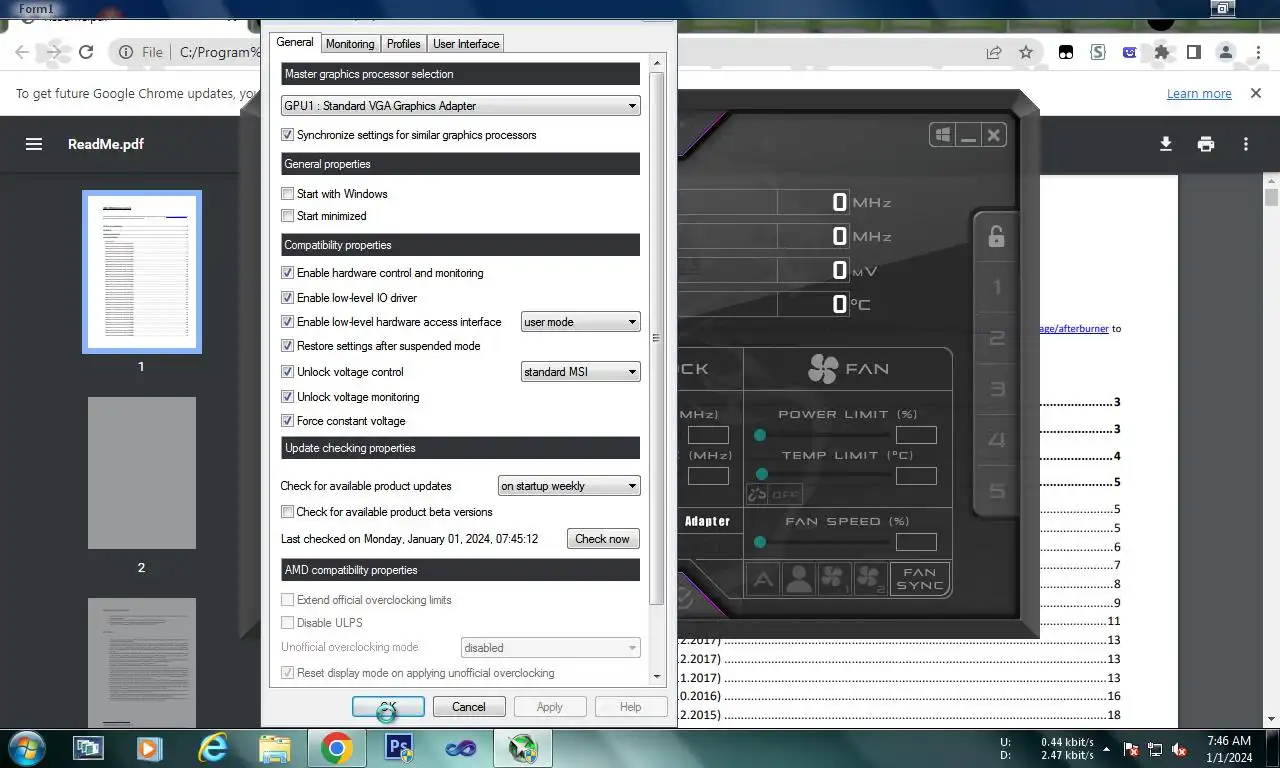Enable Start minimized checkbox
1280x768 pixels.
click(288, 216)
